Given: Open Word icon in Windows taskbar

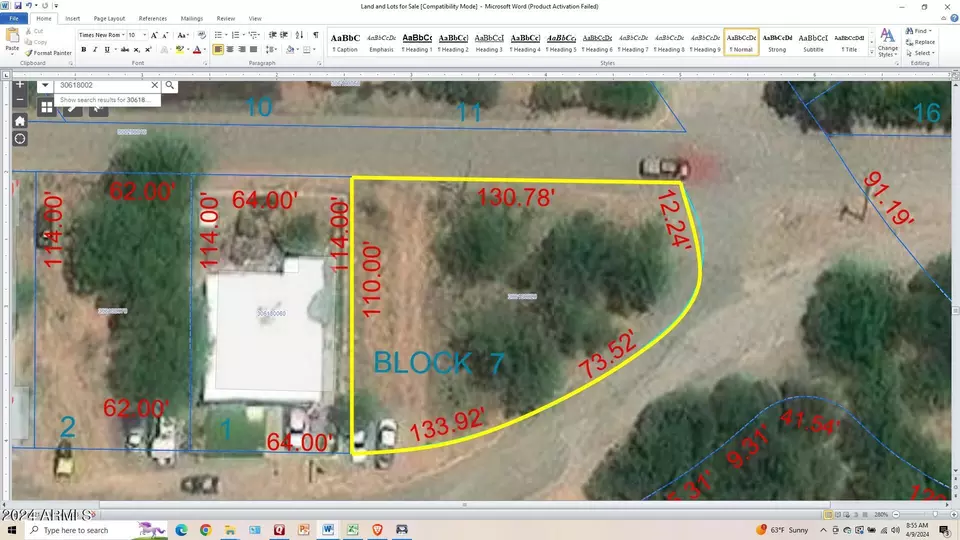Looking at the screenshot, I should tap(328, 530).
